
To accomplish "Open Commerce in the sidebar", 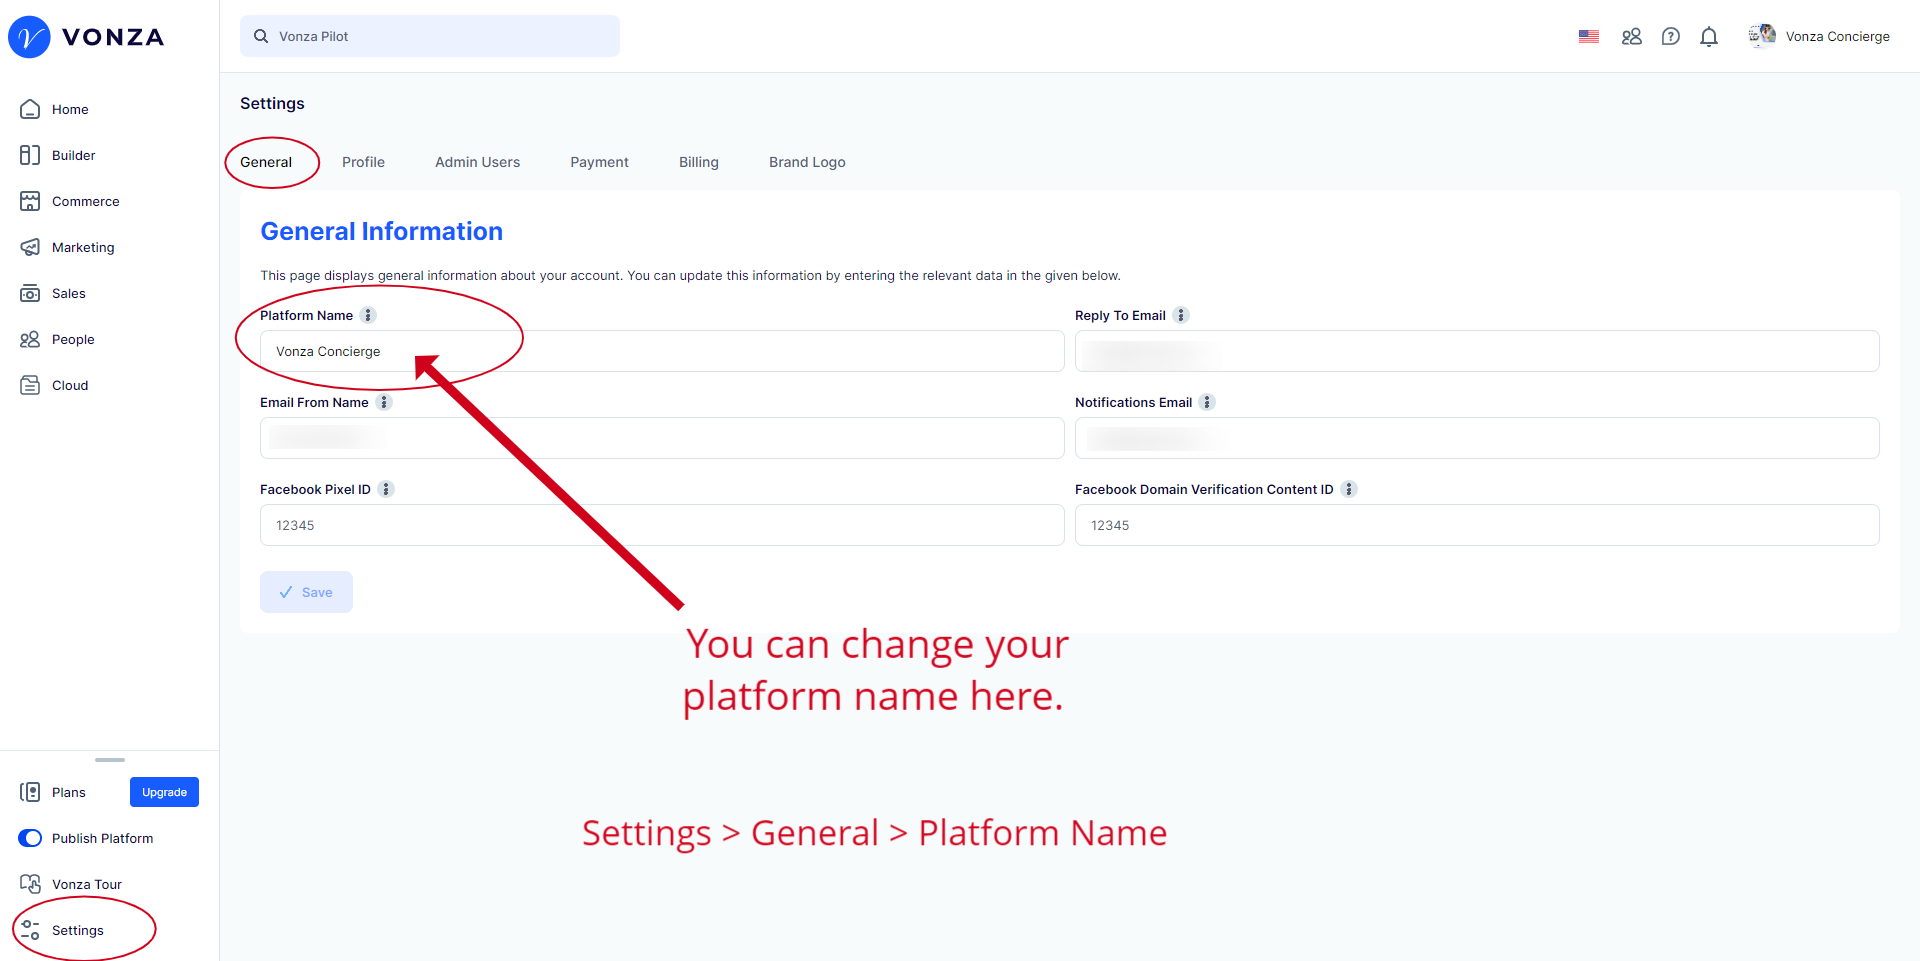I will [x=86, y=201].
